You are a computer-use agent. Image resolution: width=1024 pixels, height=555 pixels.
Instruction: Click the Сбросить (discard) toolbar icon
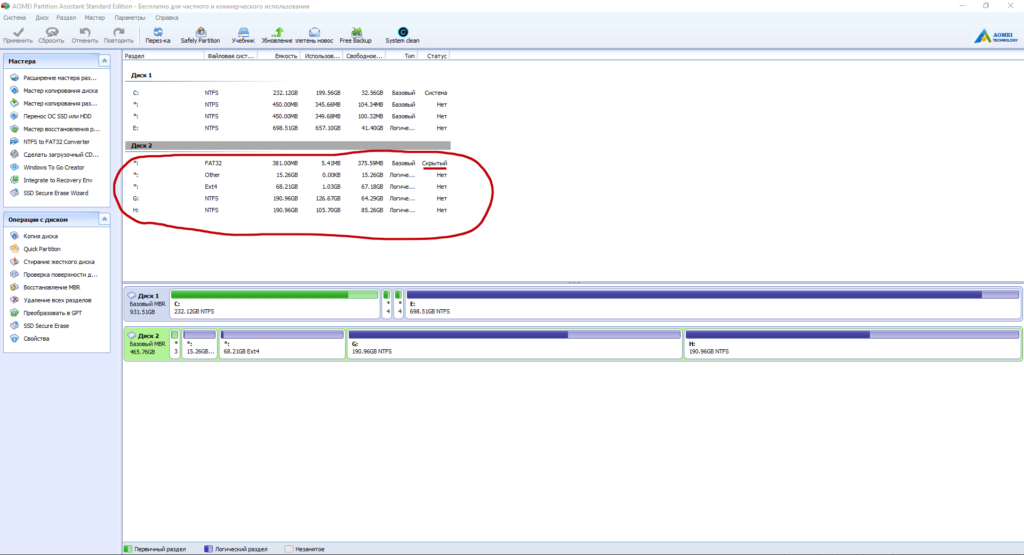pos(50,34)
